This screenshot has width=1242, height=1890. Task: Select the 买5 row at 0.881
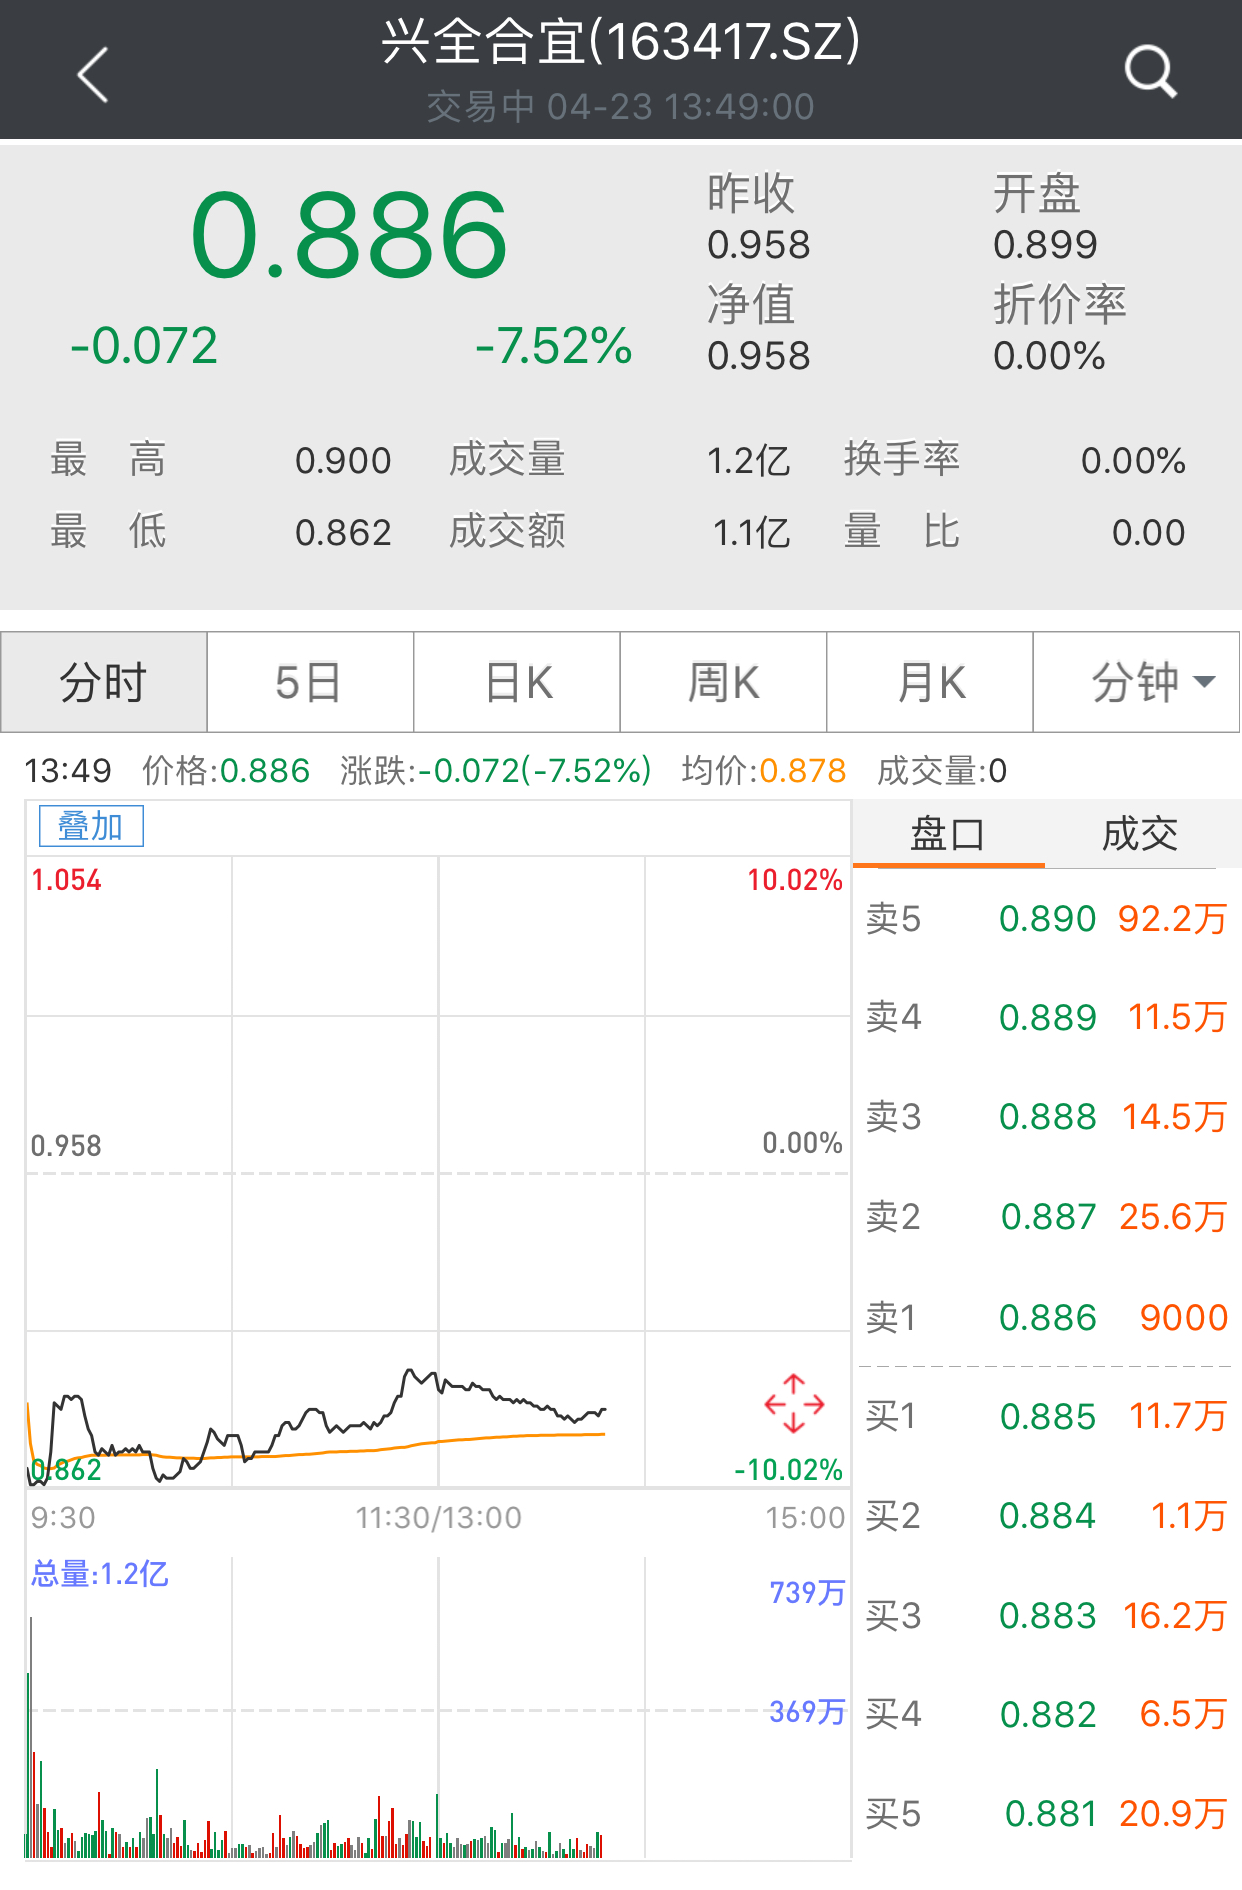pyautogui.click(x=1046, y=1813)
